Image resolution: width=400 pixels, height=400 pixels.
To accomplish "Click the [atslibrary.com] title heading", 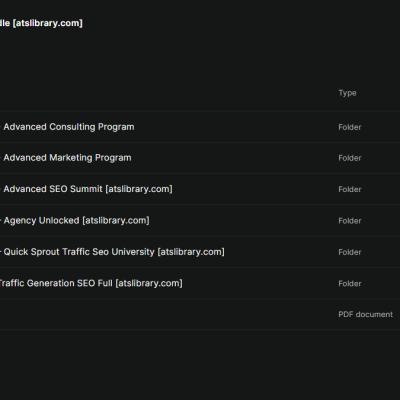I will click(41, 23).
